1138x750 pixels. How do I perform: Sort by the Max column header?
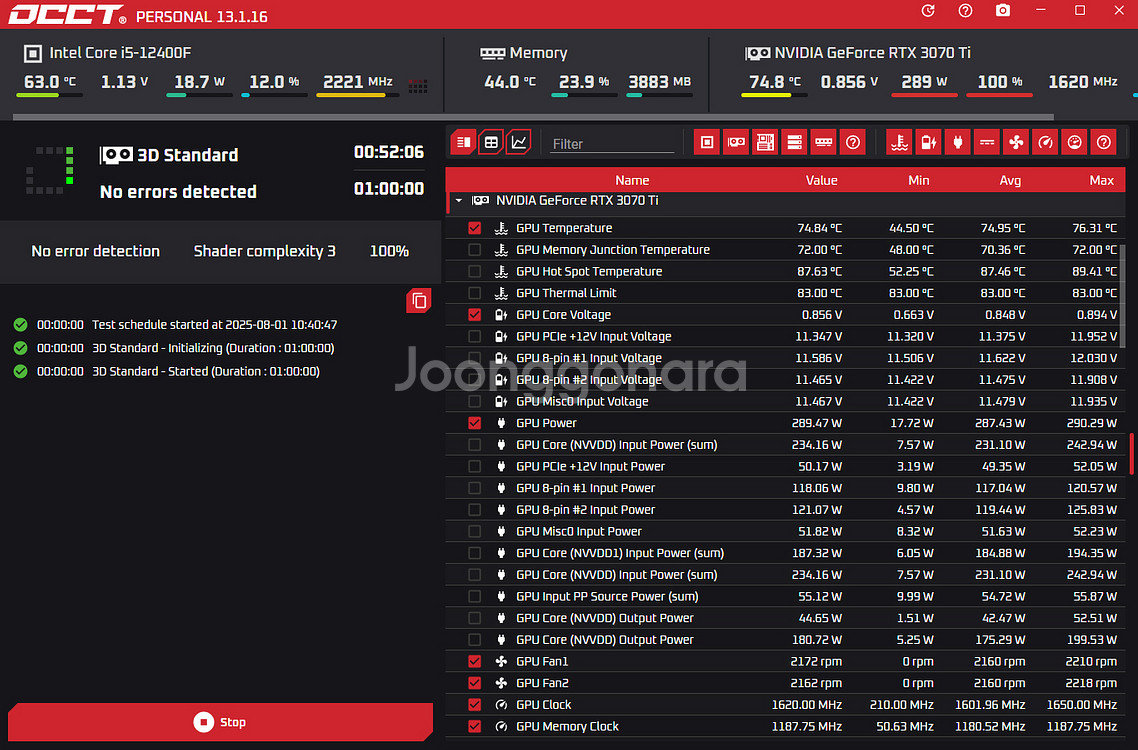pyautogui.click(x=1102, y=180)
